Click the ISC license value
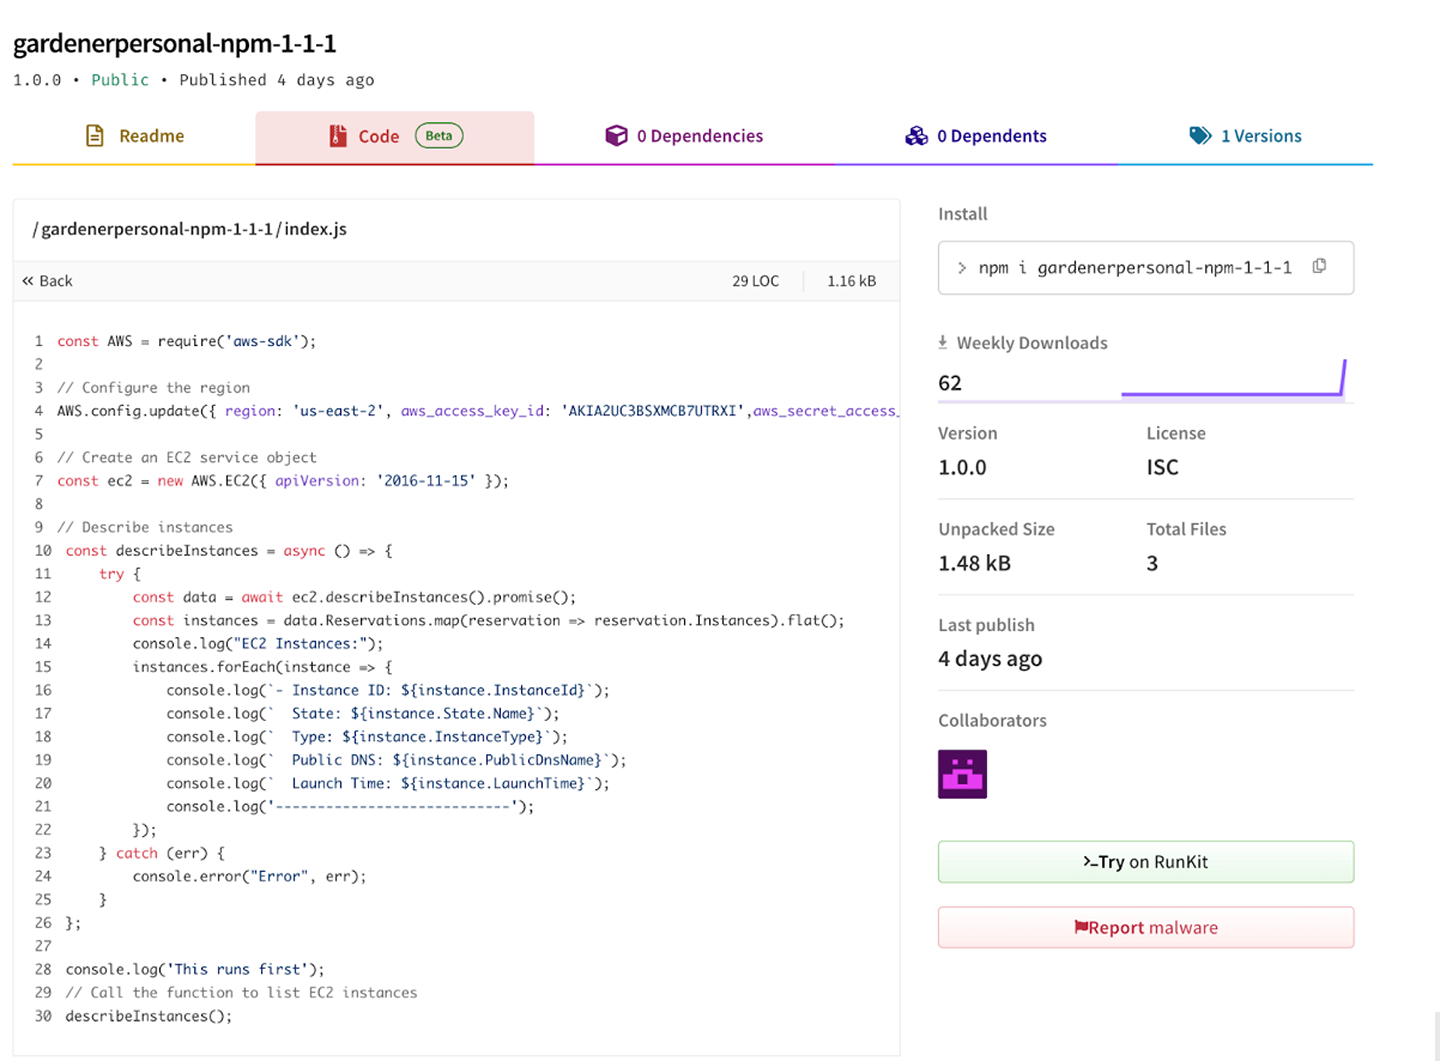This screenshot has width=1440, height=1061. (1162, 467)
